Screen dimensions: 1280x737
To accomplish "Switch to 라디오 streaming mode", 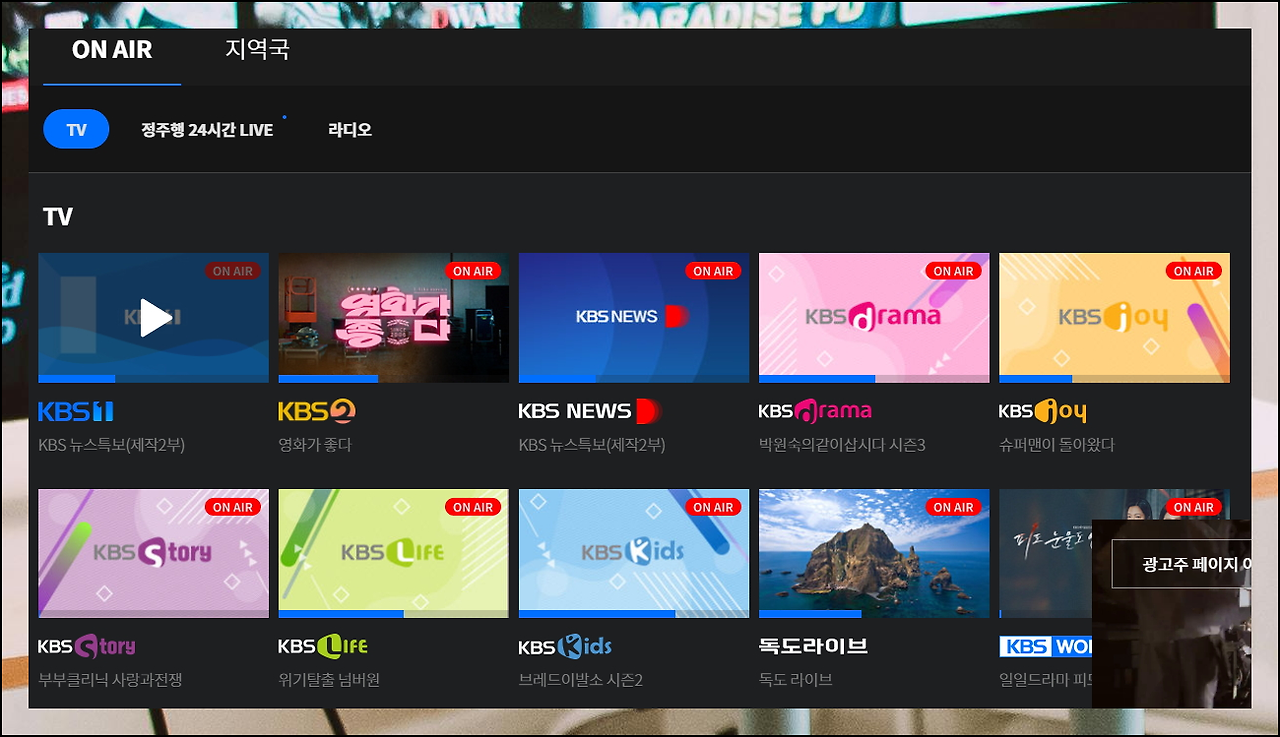I will click(x=349, y=129).
